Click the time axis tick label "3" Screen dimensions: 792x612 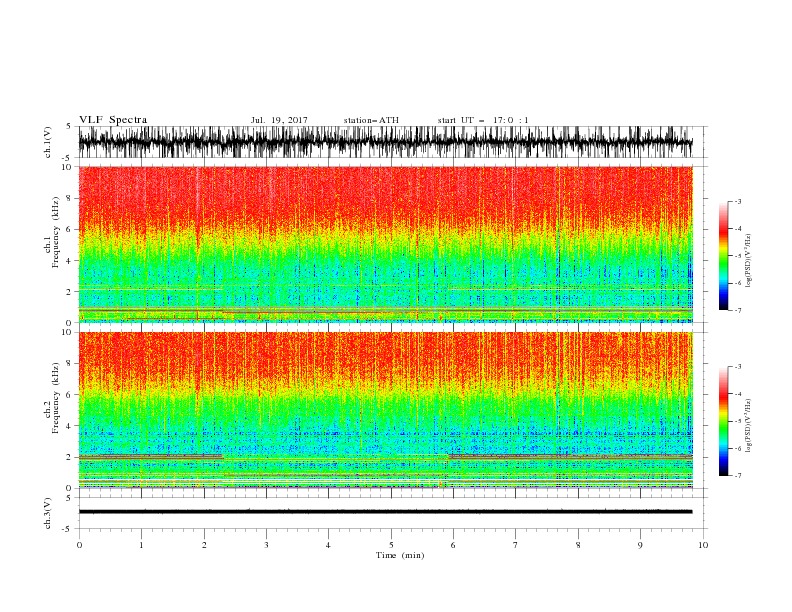click(266, 545)
